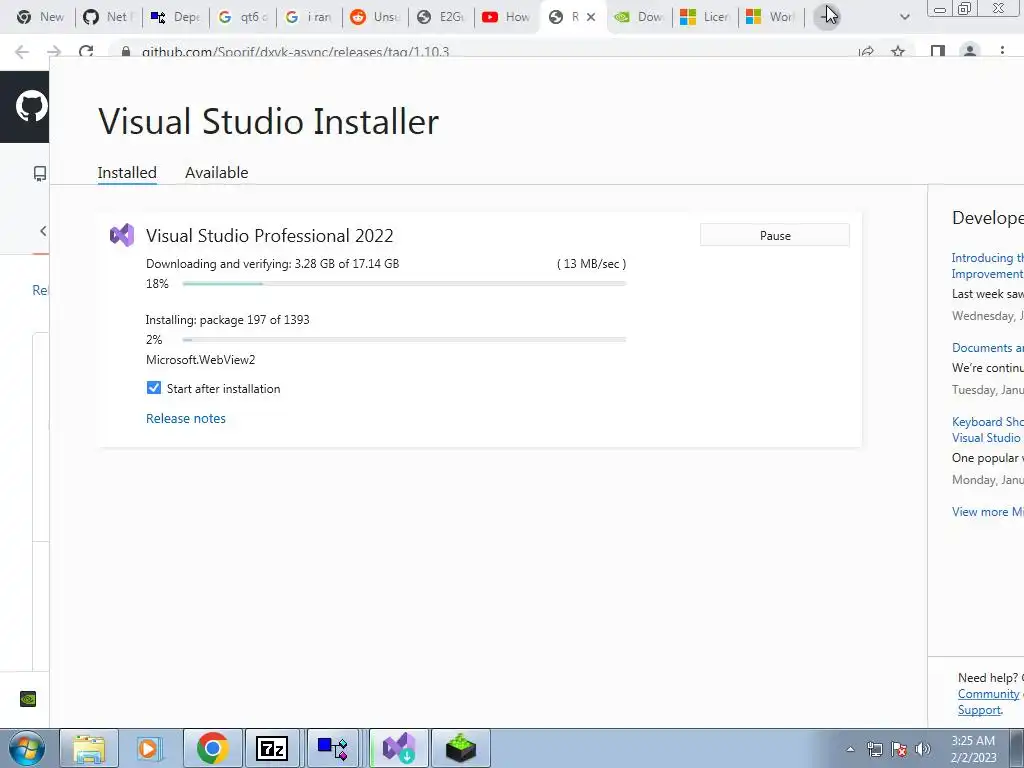Switch to the Reddit Unsu tab
Screen dimensions: 1024x768
tap(375, 17)
